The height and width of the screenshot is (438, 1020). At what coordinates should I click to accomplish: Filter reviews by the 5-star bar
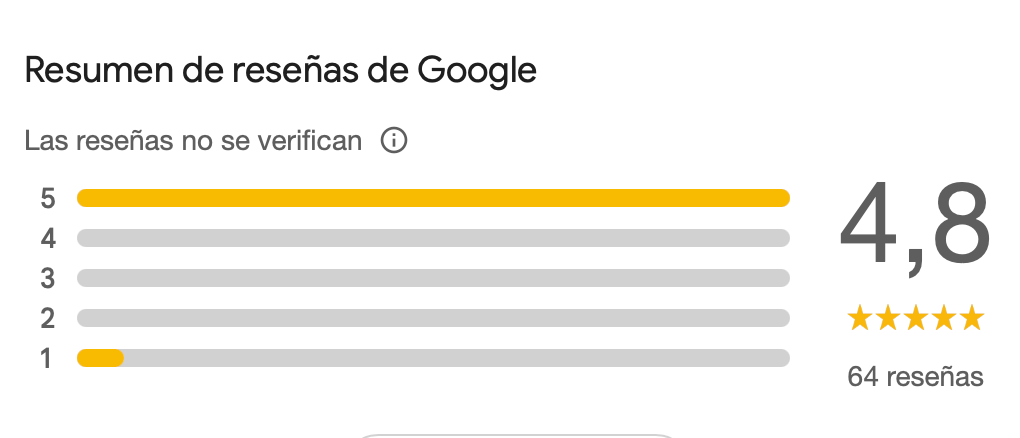coord(433,198)
